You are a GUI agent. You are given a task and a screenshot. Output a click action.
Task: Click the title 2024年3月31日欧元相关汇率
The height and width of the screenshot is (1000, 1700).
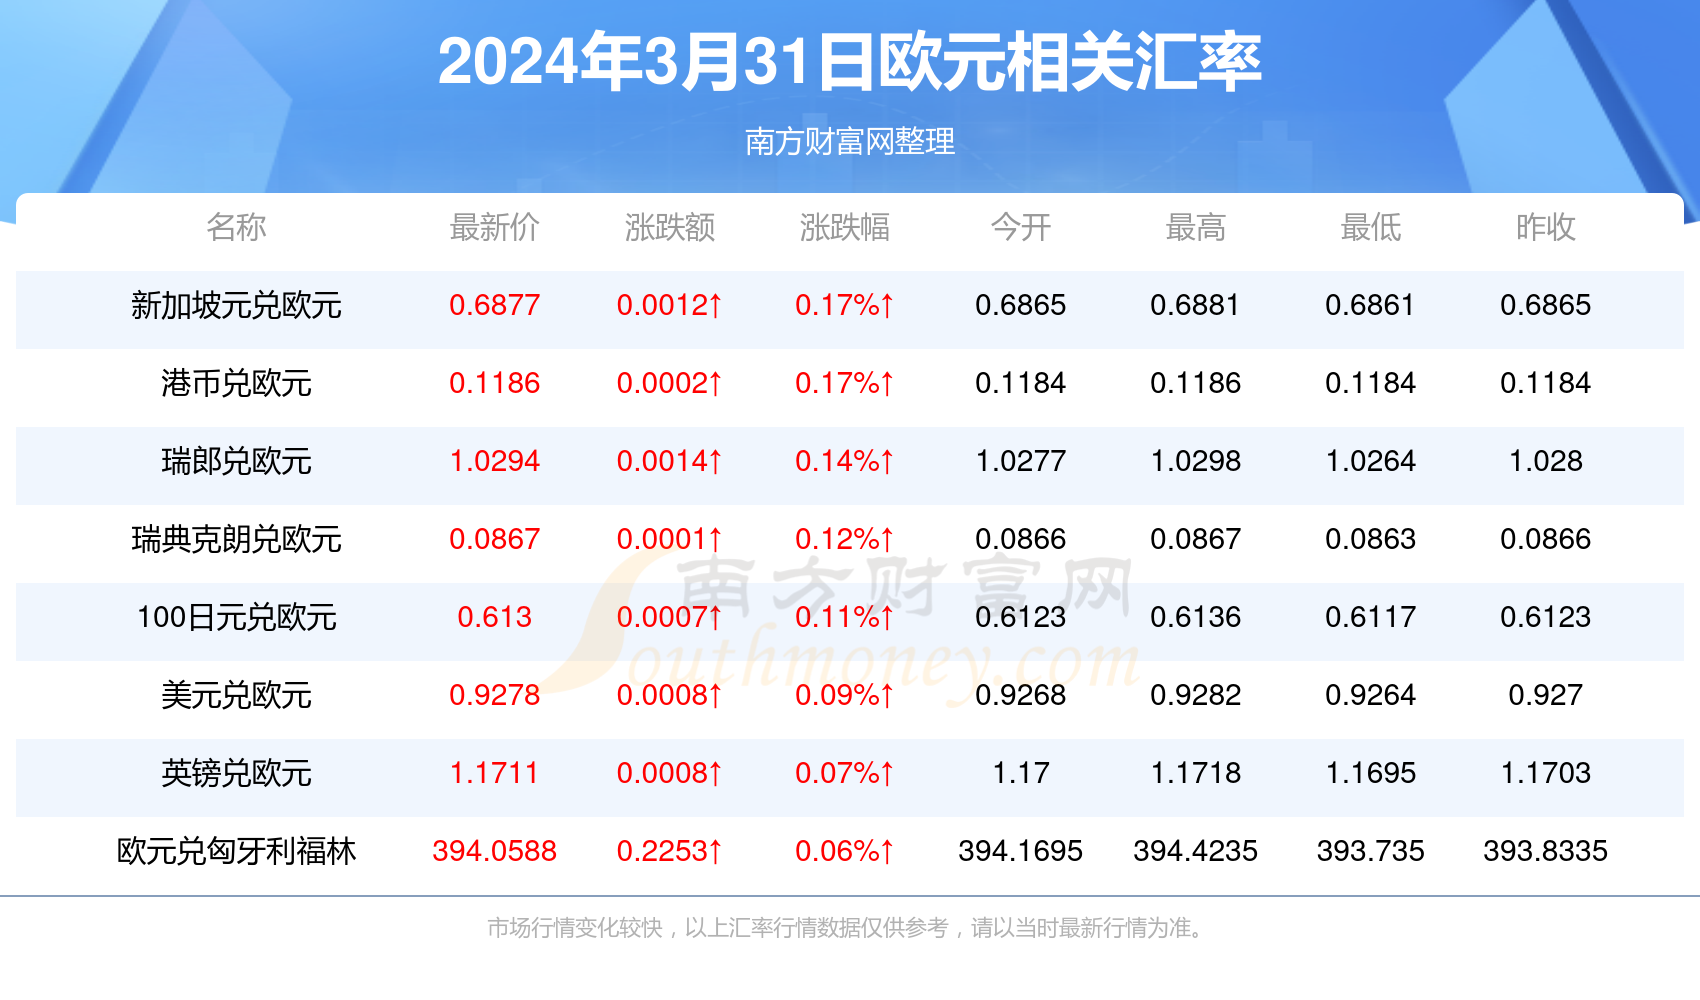click(850, 62)
